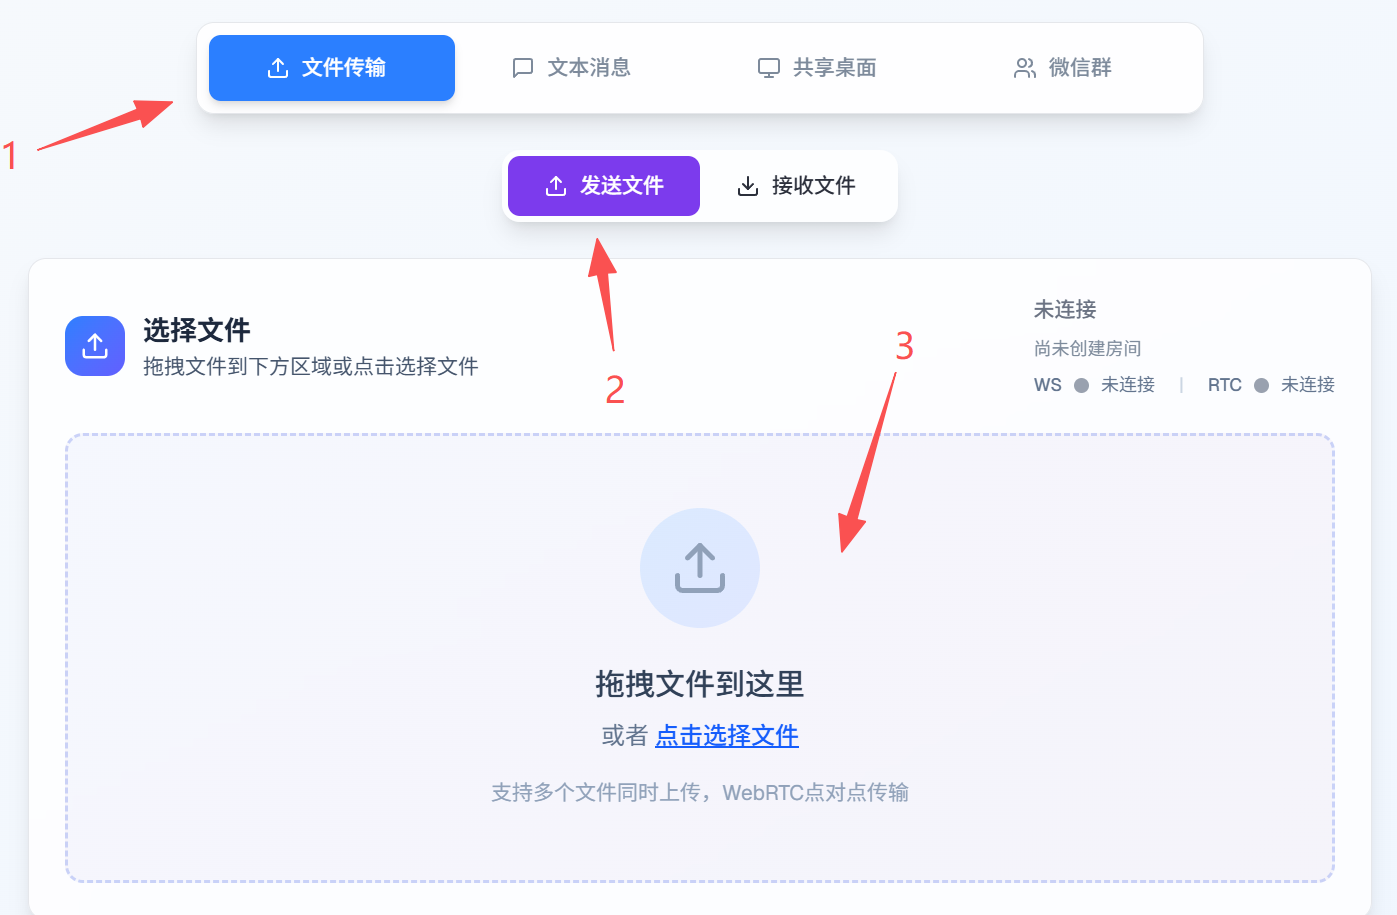Image resolution: width=1397 pixels, height=915 pixels.
Task: Click the WS connection status dot
Action: pos(1081,385)
